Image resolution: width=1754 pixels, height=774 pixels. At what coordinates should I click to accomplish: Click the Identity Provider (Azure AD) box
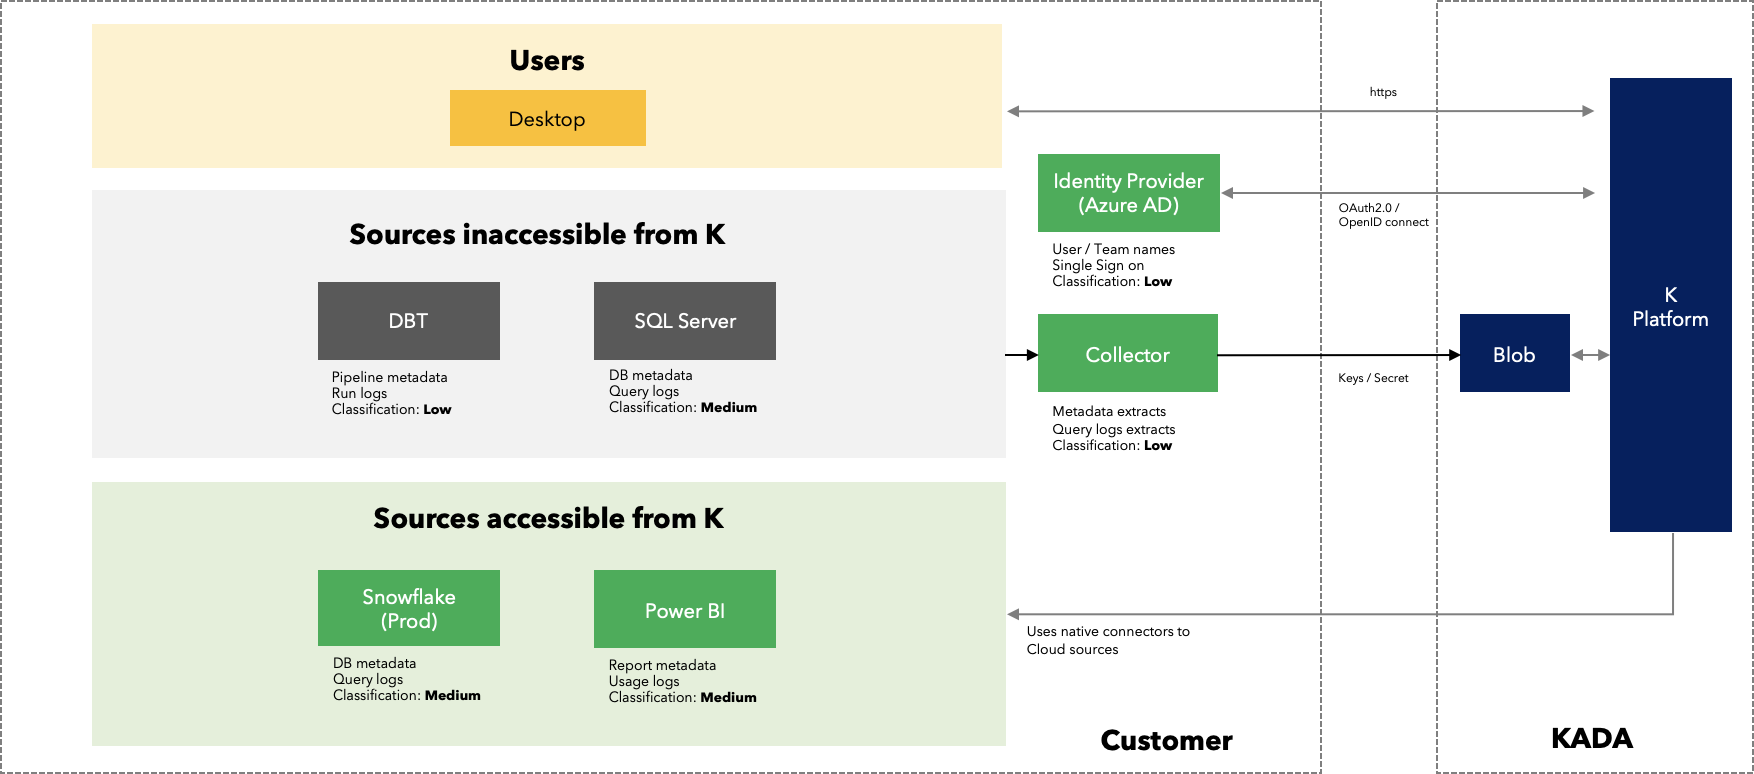tap(1128, 193)
